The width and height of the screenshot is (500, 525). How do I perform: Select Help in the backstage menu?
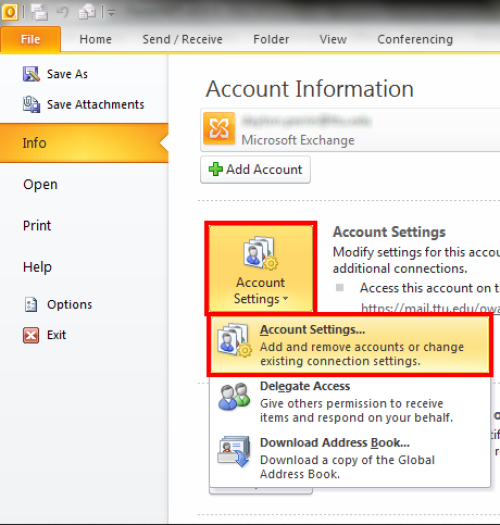(x=37, y=267)
